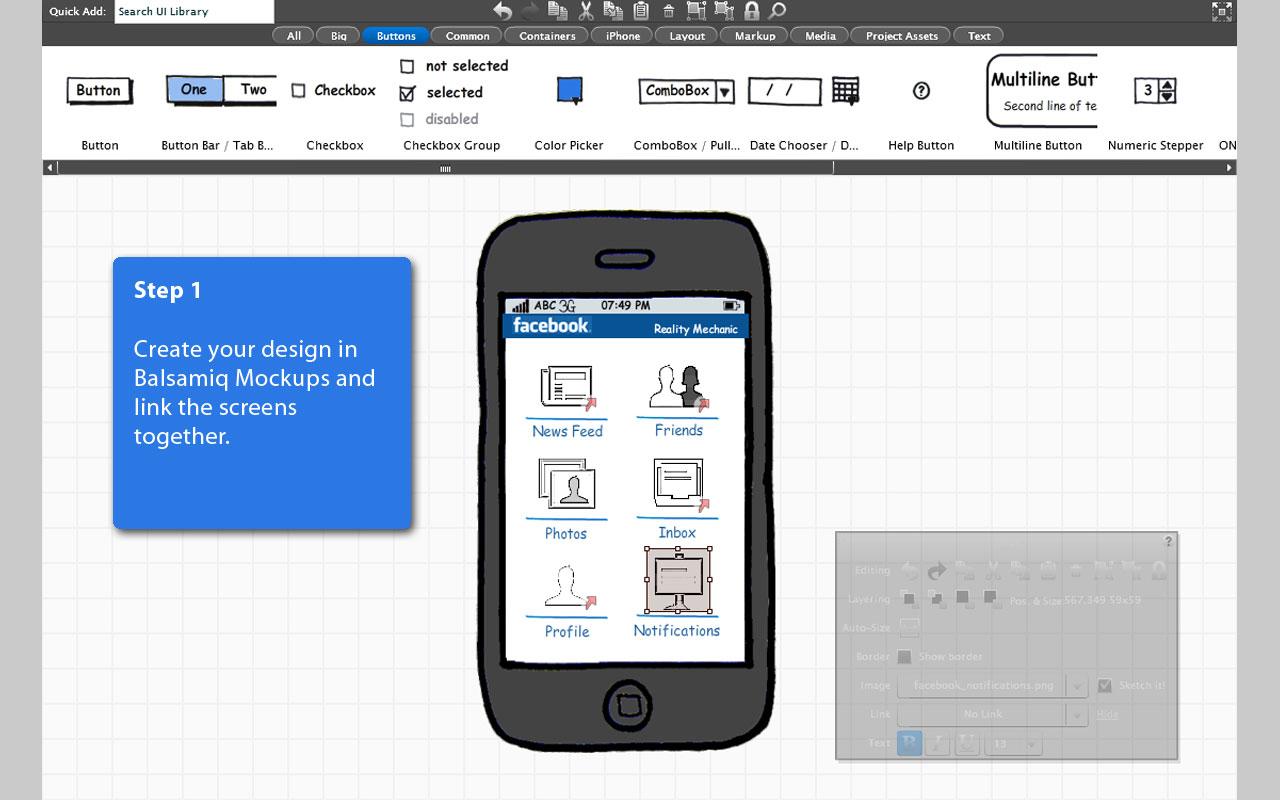The image size is (1280, 800).
Task: Click the Paste clipboard icon in the top toolbar
Action: [x=641, y=11]
